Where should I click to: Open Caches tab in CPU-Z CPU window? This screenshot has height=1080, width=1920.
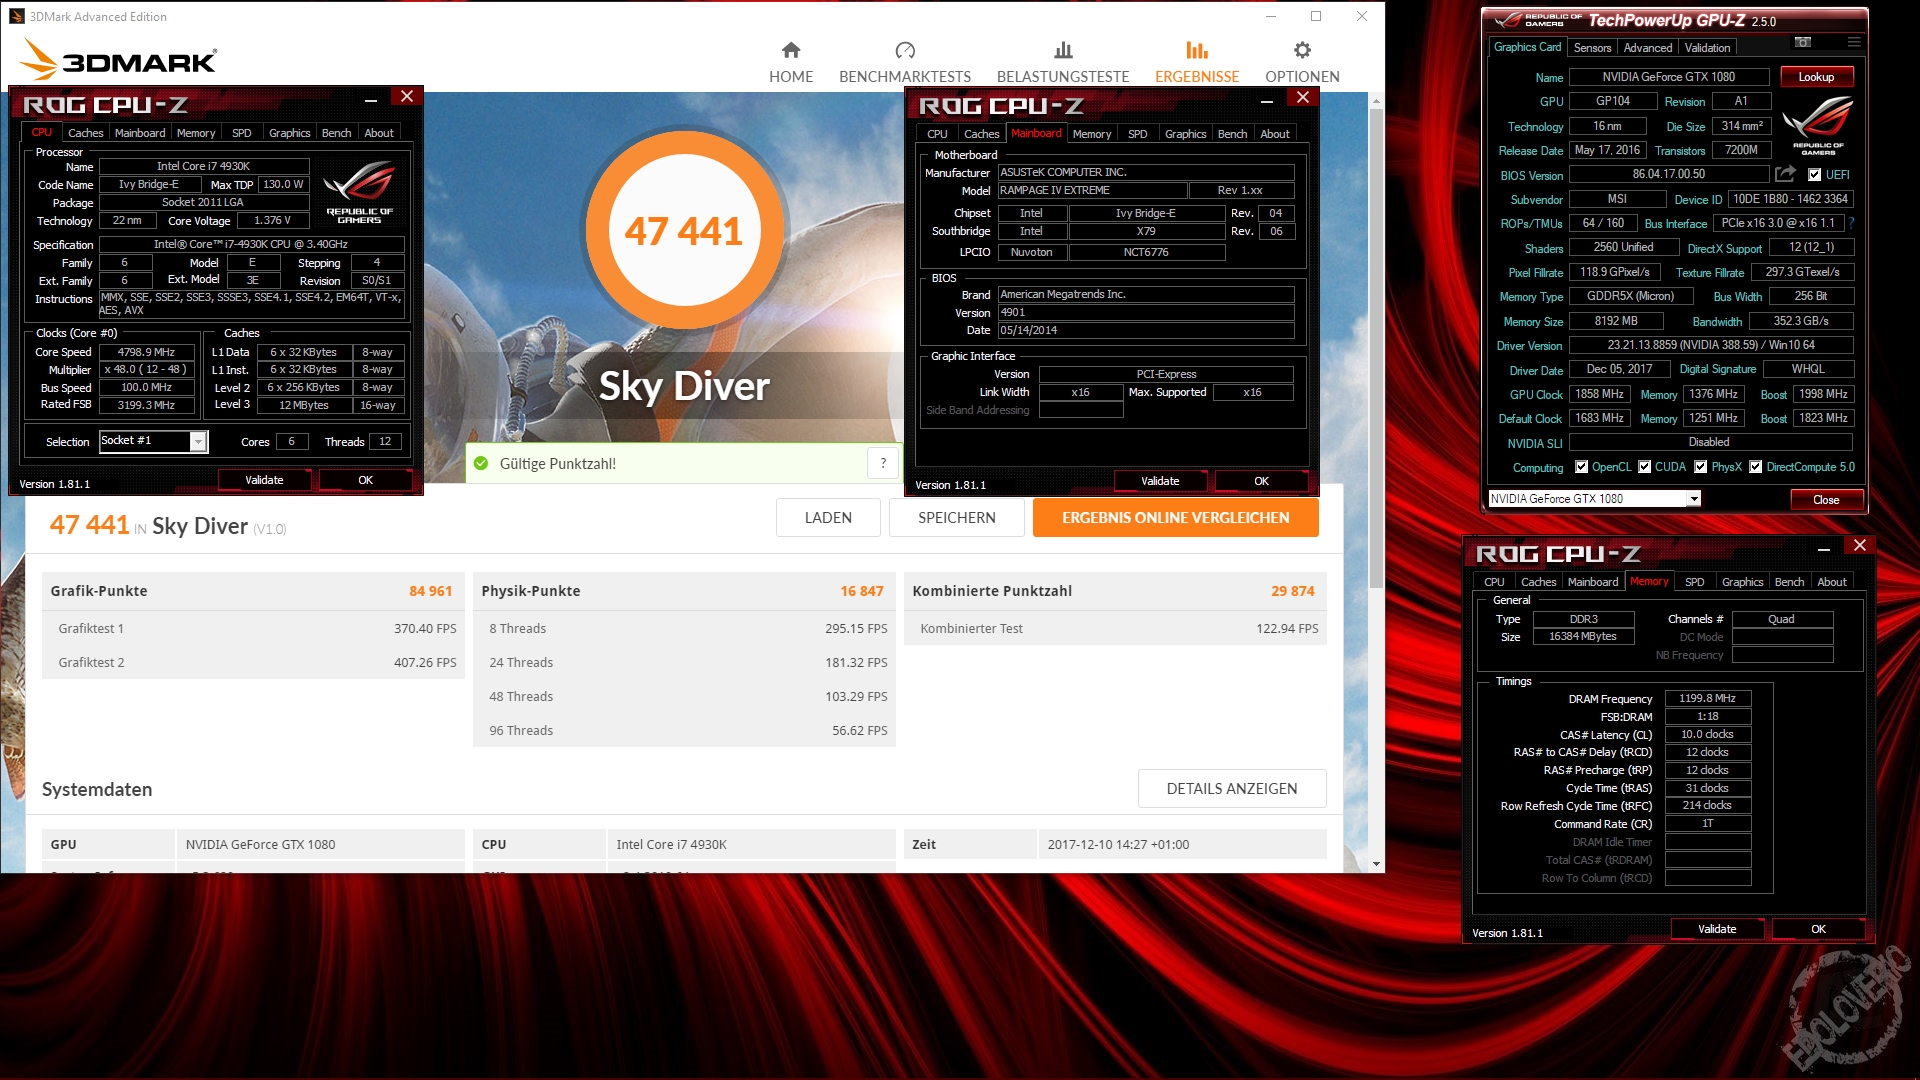[x=85, y=133]
